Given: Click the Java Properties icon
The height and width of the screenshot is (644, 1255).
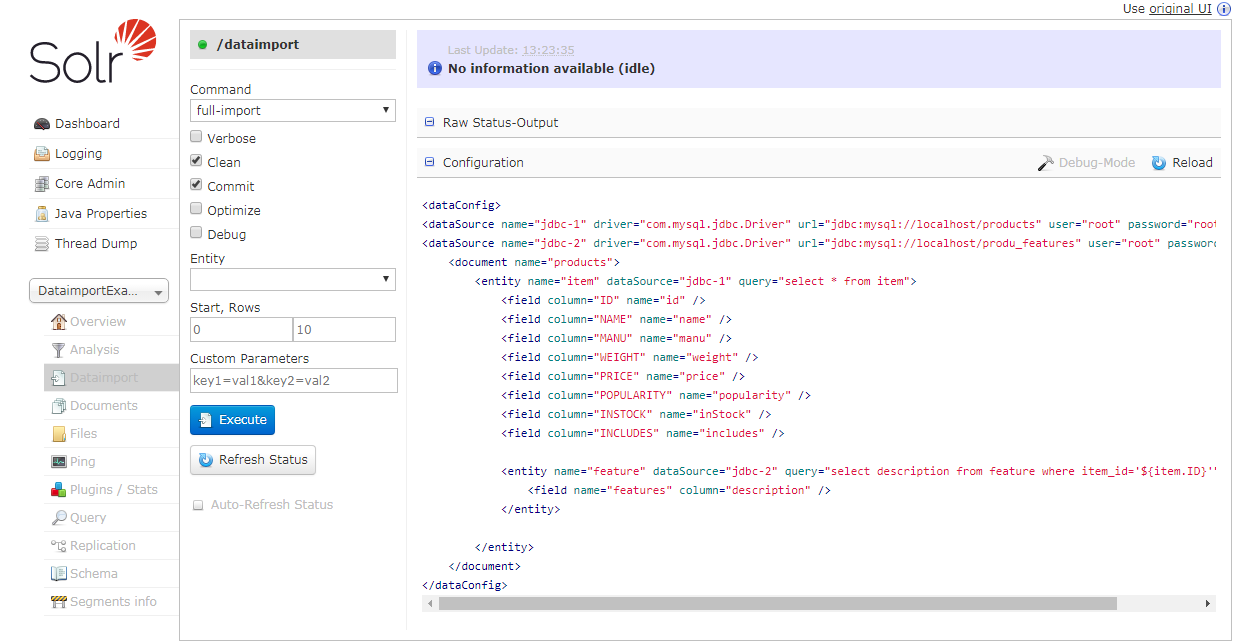Looking at the screenshot, I should (x=42, y=214).
